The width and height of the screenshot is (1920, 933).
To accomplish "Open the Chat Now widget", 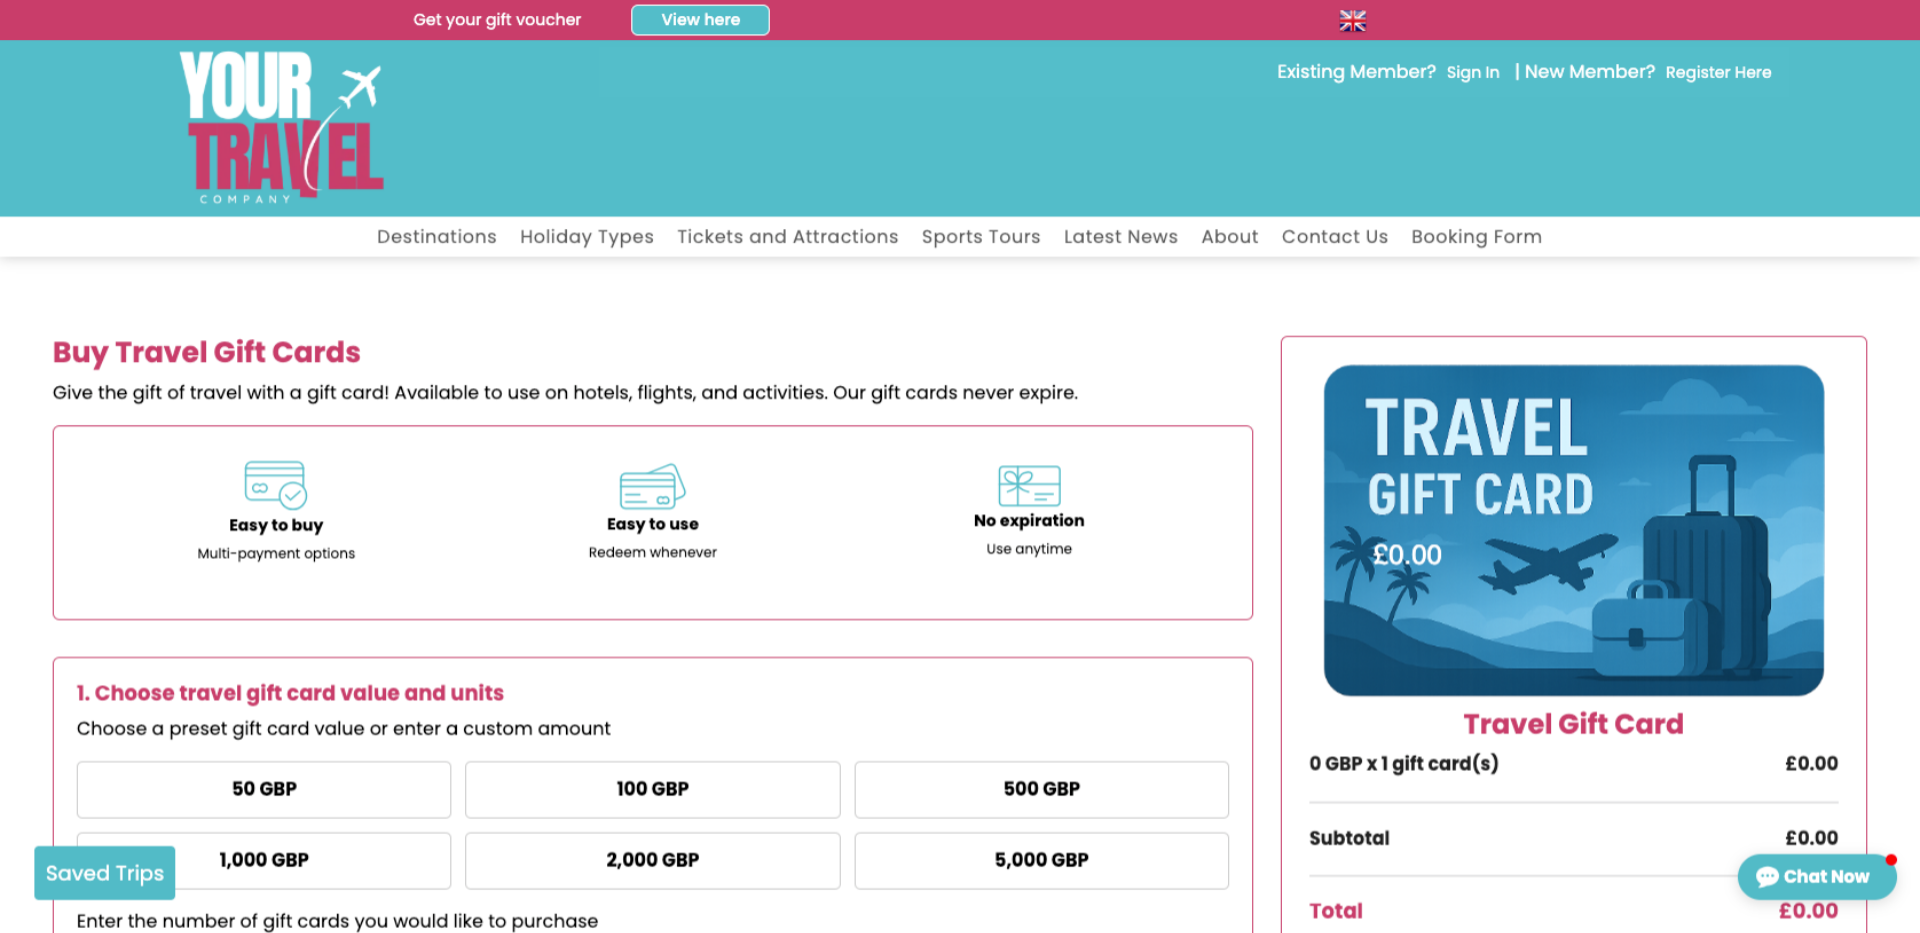I will [x=1816, y=876].
